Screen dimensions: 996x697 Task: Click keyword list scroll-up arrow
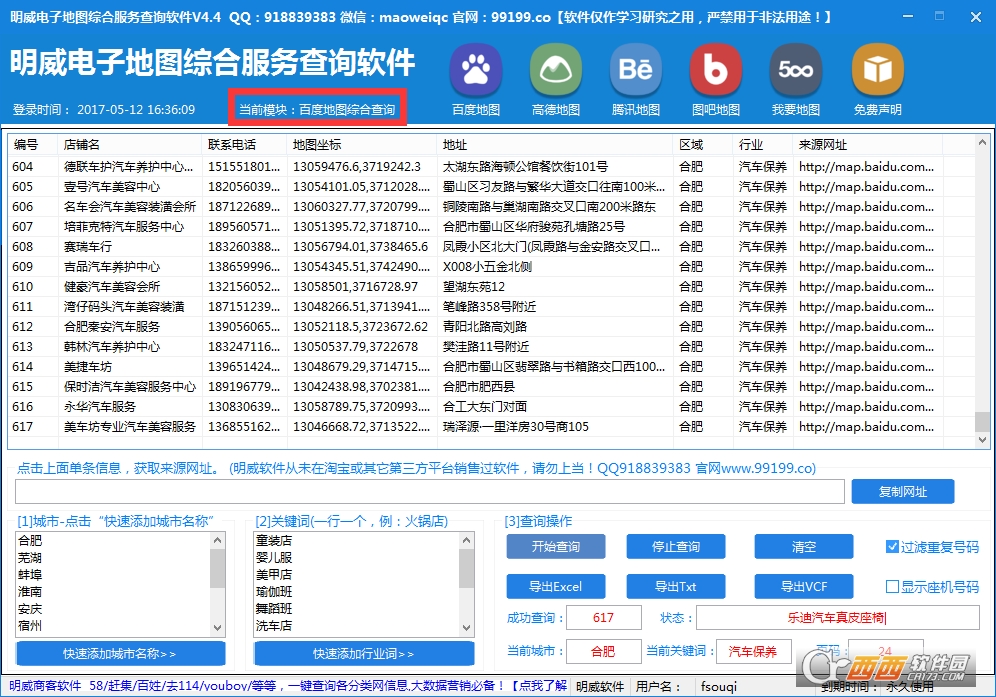tap(466, 540)
